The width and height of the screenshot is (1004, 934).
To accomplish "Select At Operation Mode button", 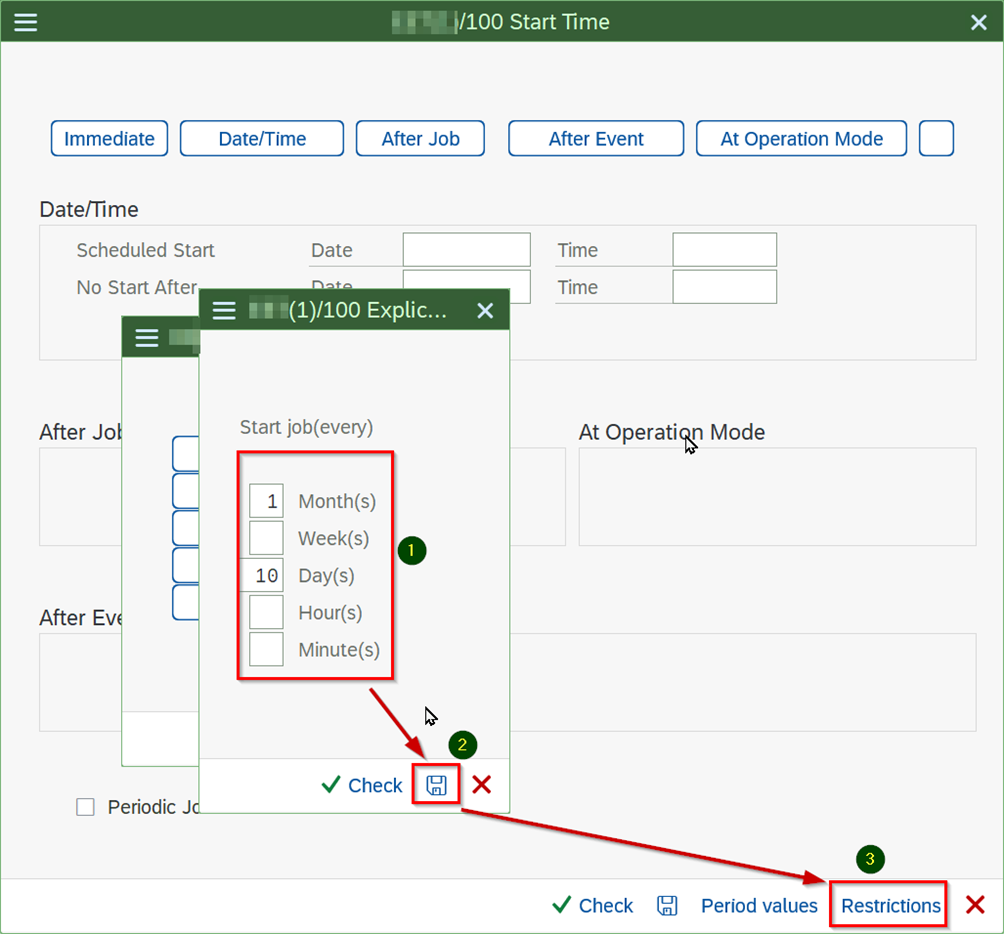I will [801, 139].
